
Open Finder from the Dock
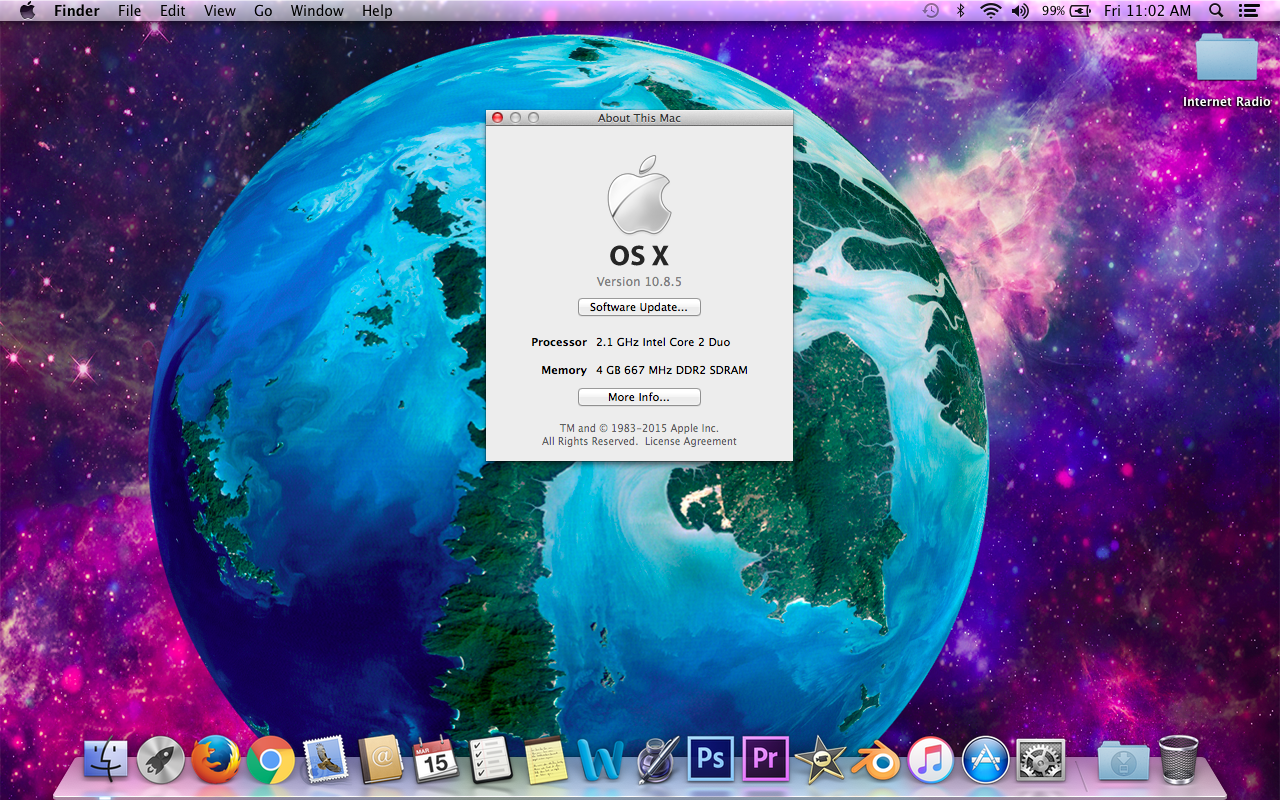coord(105,761)
